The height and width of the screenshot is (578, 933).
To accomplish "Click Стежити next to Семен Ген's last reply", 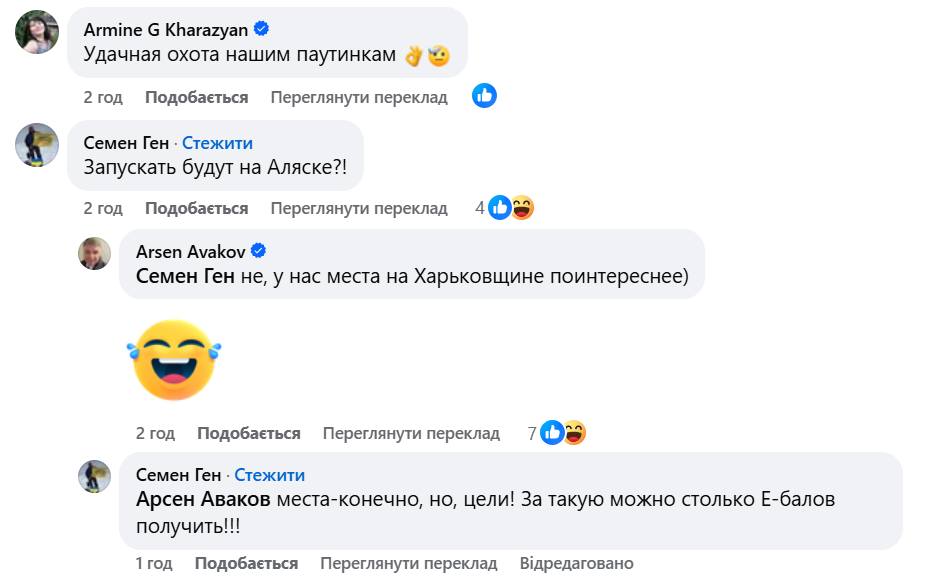I will 269,475.
